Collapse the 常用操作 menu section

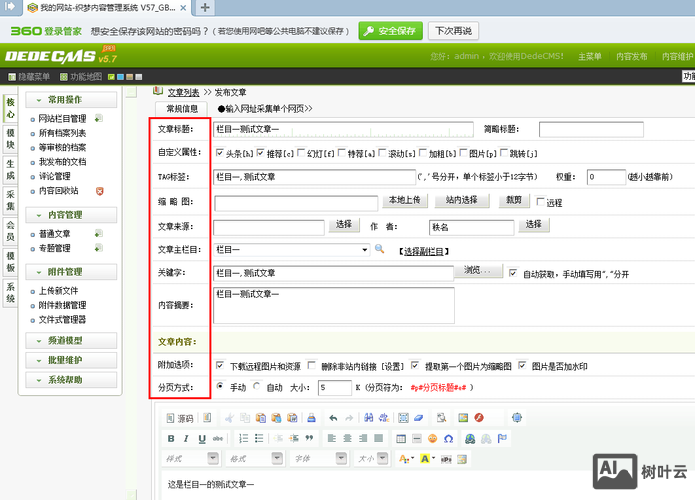pos(71,100)
